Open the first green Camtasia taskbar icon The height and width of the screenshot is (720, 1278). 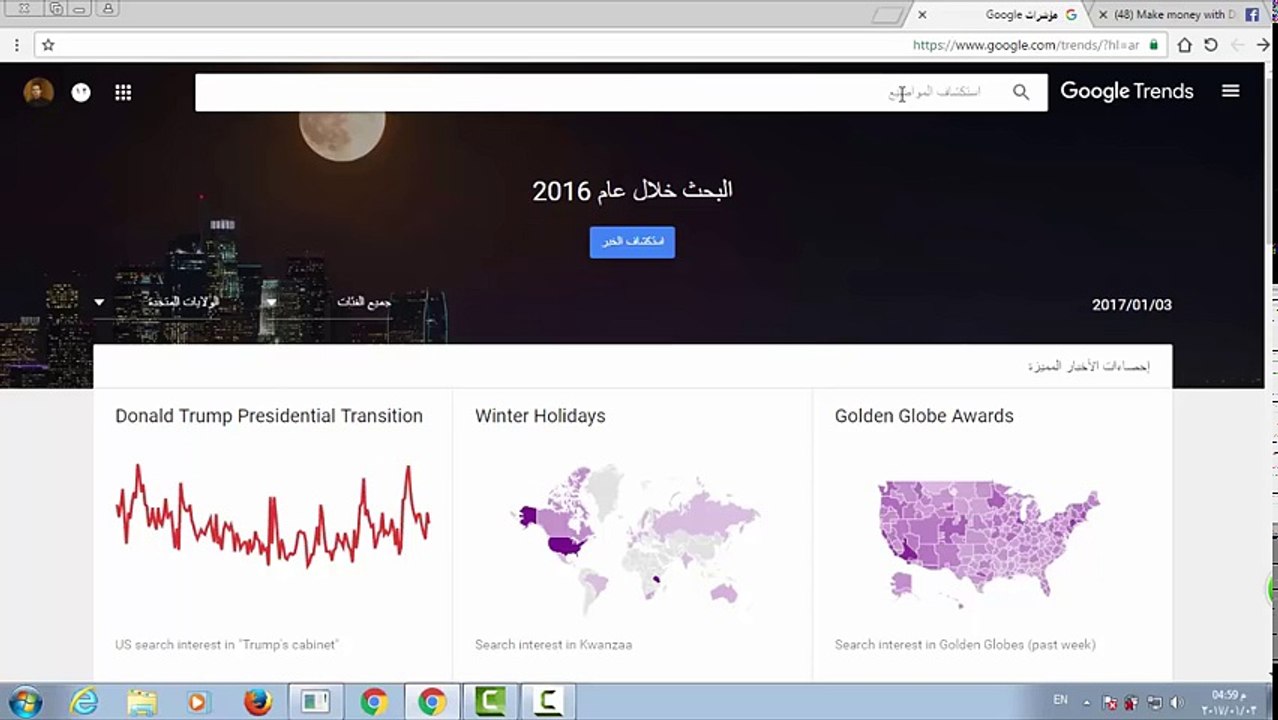(490, 702)
